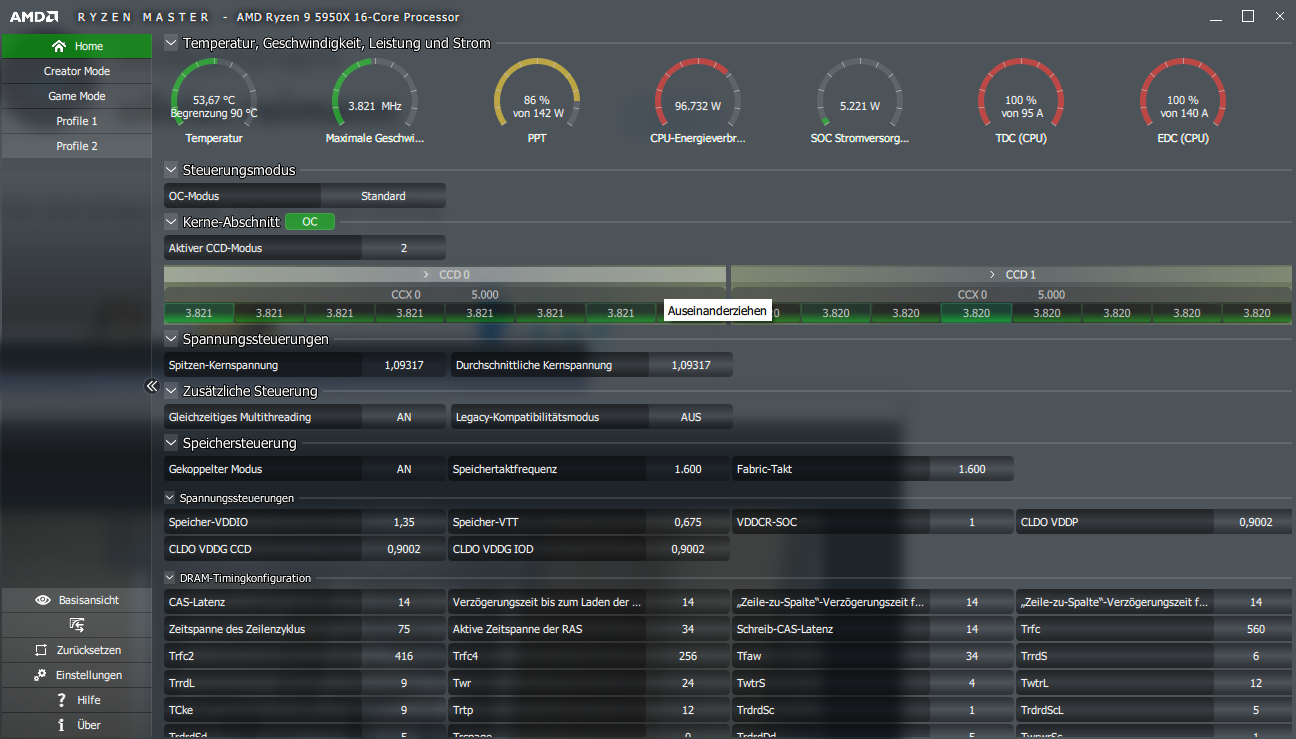Click the Speicher-VTT value 0,675
Screen dimensions: 1296x739
(688, 522)
